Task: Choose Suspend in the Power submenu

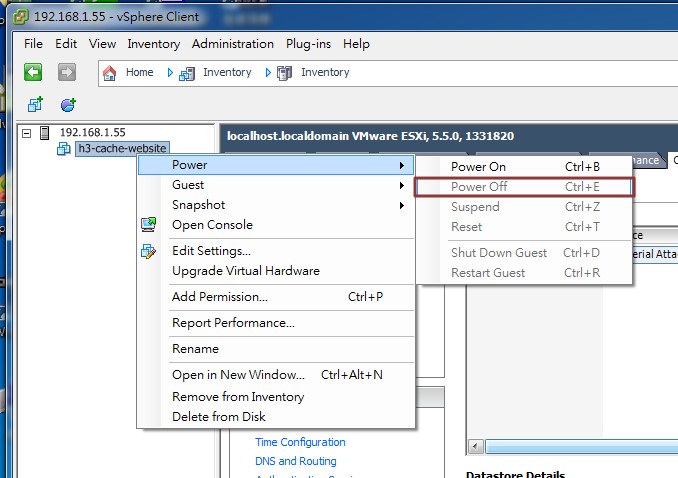Action: pyautogui.click(x=524, y=206)
